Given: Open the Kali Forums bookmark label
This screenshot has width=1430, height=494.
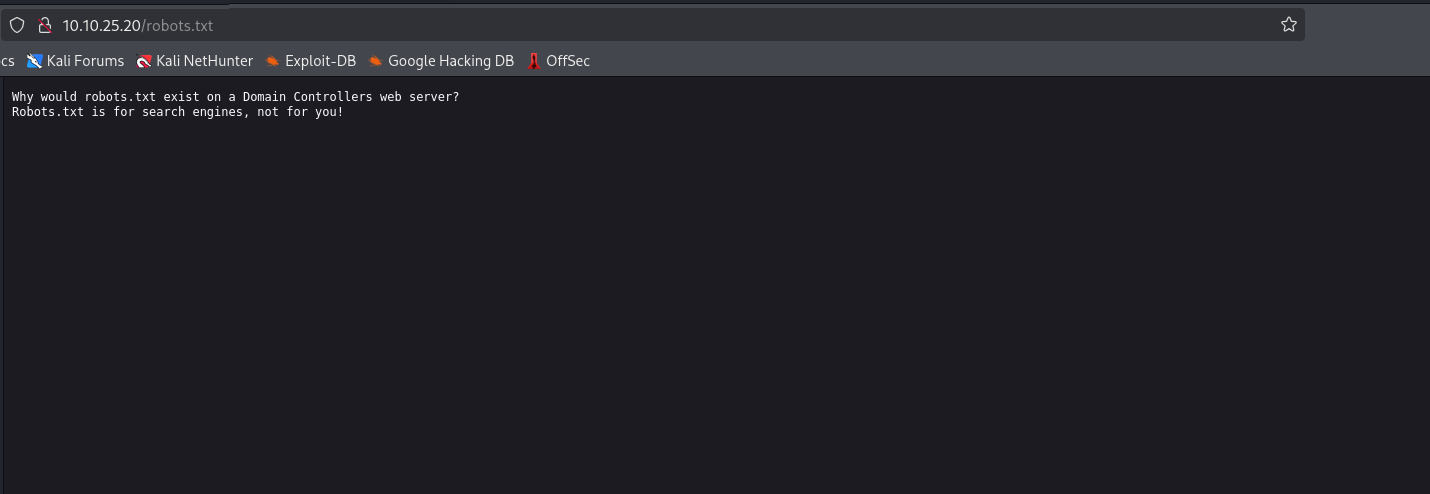Looking at the screenshot, I should (85, 61).
